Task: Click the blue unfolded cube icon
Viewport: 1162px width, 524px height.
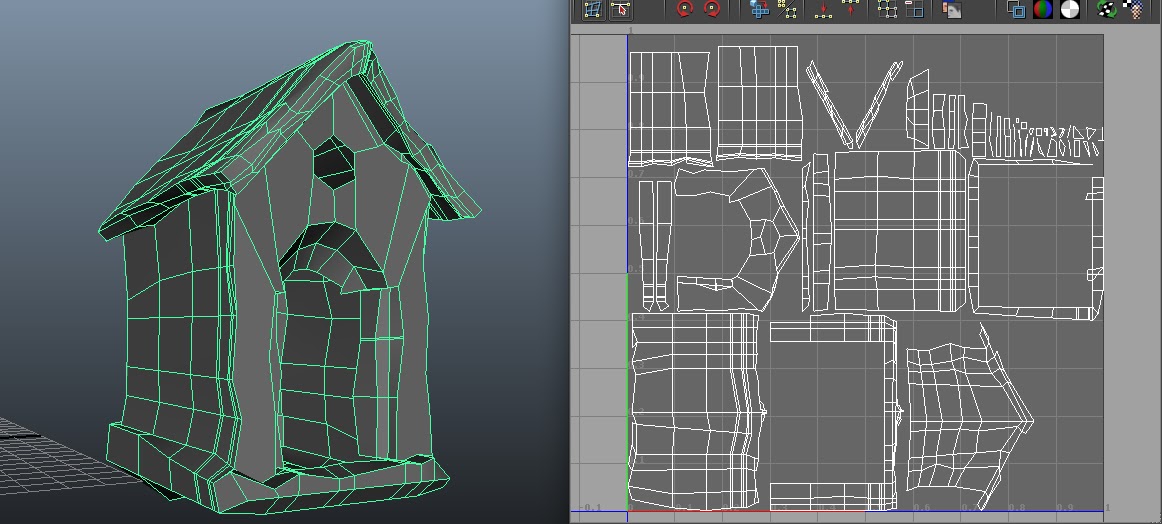Action: coord(760,9)
